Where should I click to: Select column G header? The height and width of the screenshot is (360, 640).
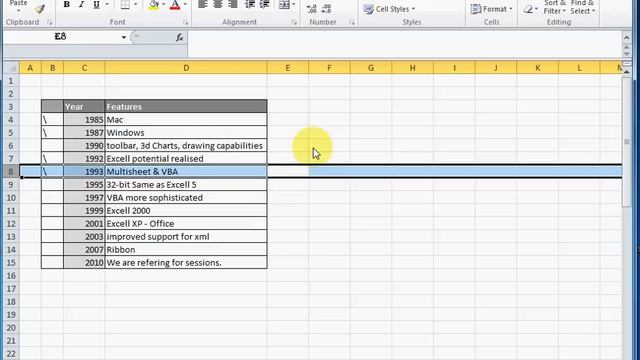point(371,68)
